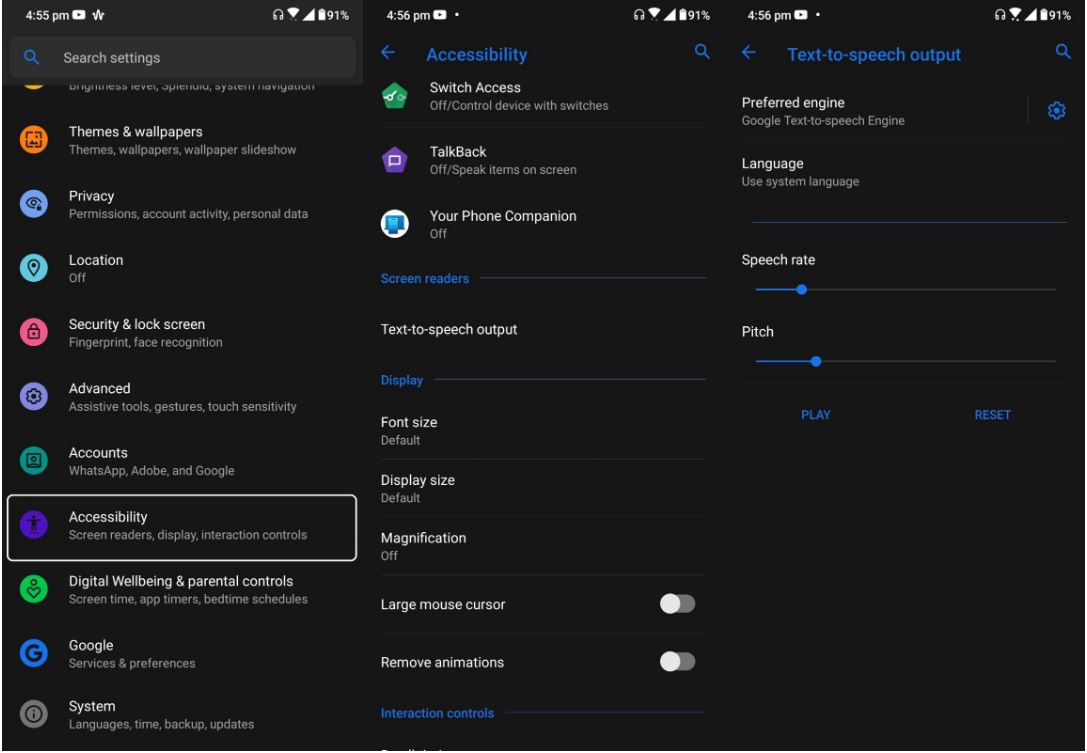Open Text-to-speech output option

(543, 329)
